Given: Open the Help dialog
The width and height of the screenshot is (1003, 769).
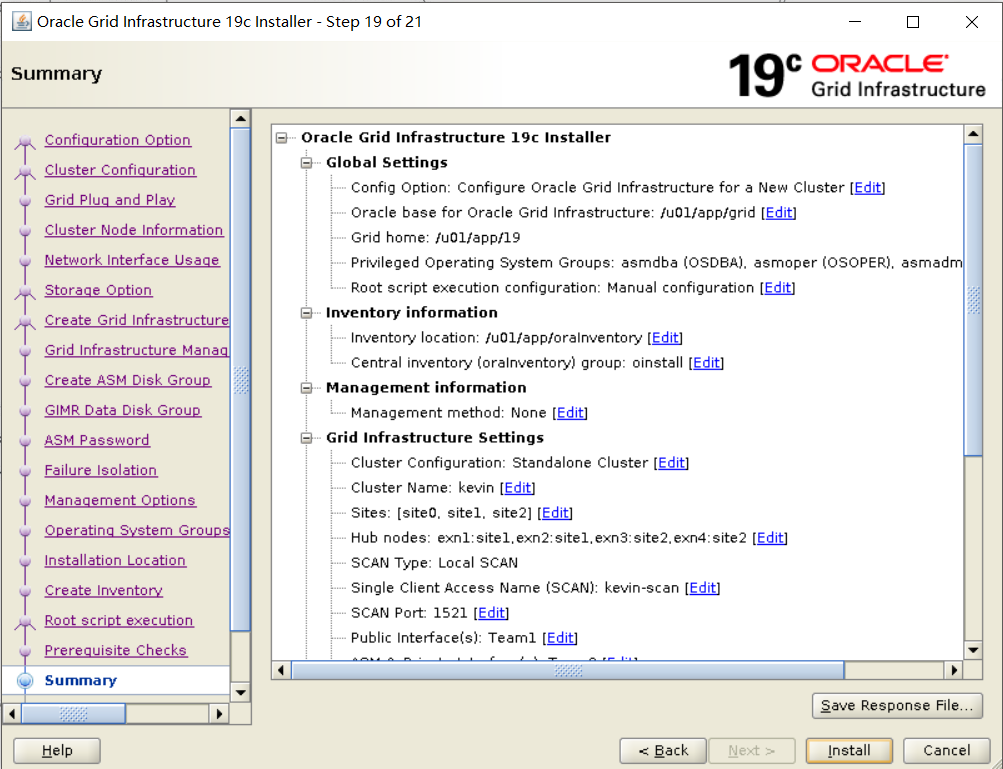Looking at the screenshot, I should point(57,750).
